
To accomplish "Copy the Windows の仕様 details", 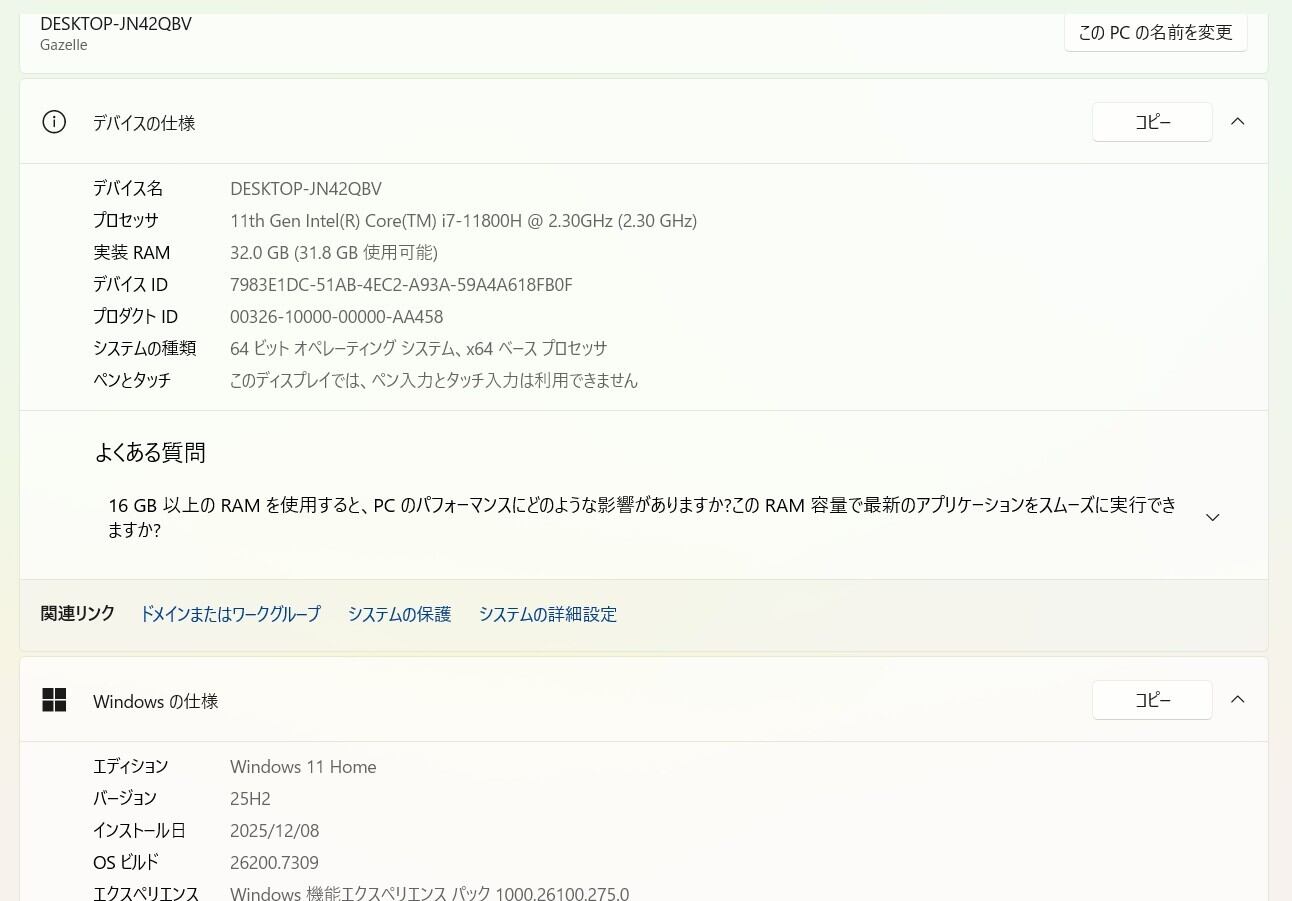I will pyautogui.click(x=1152, y=700).
